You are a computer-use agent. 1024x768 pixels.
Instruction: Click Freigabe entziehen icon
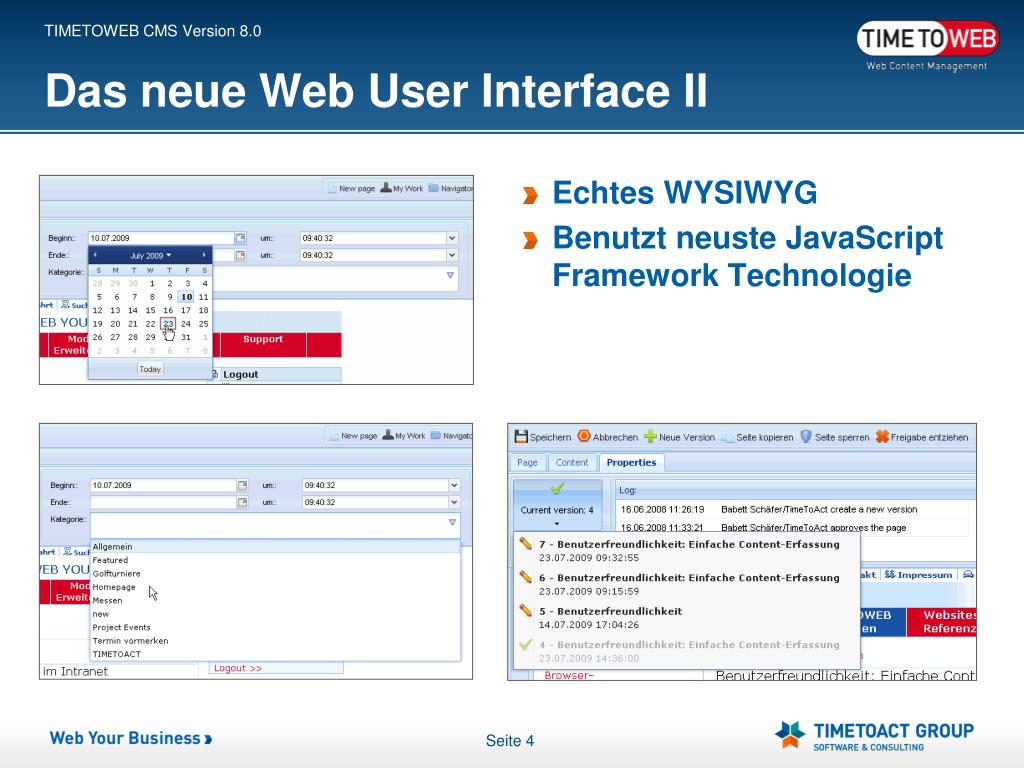tap(882, 436)
